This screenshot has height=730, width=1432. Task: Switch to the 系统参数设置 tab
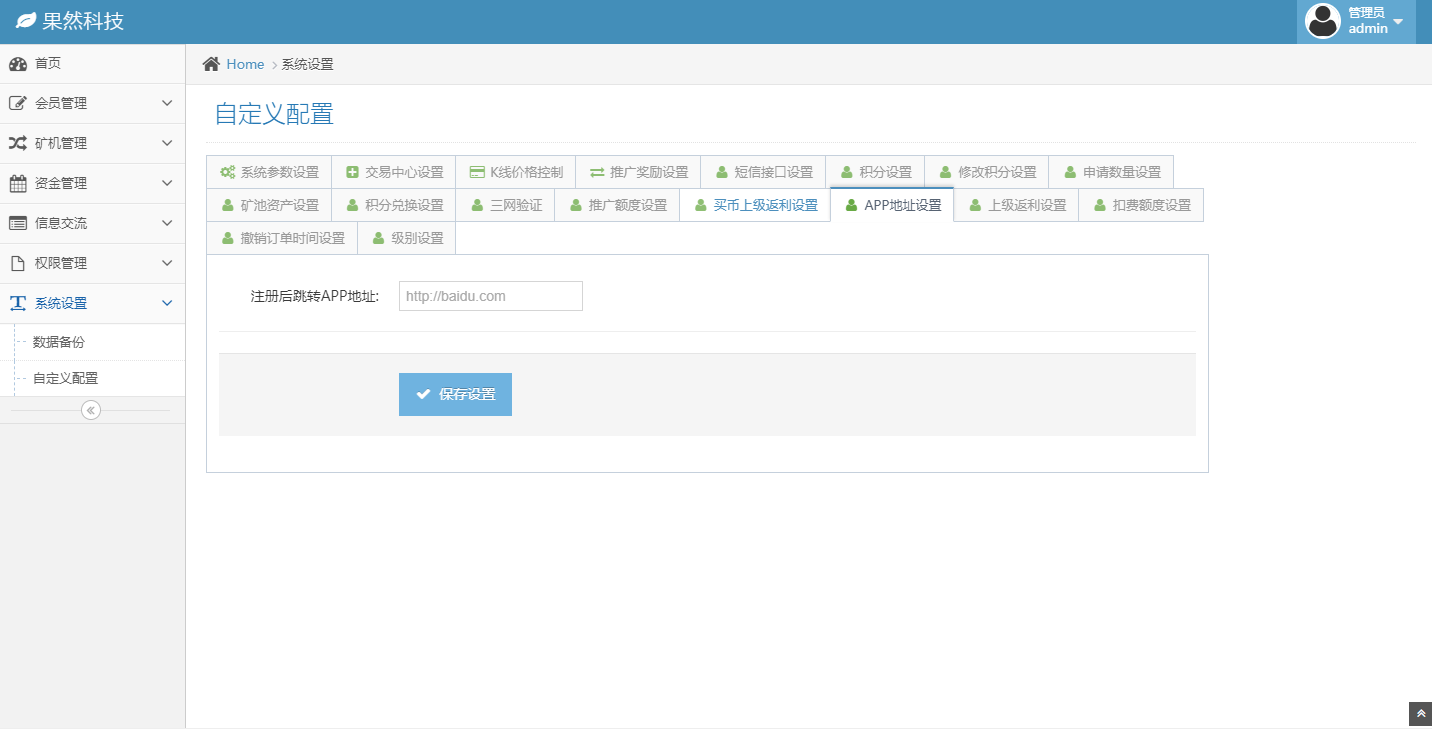(x=269, y=172)
